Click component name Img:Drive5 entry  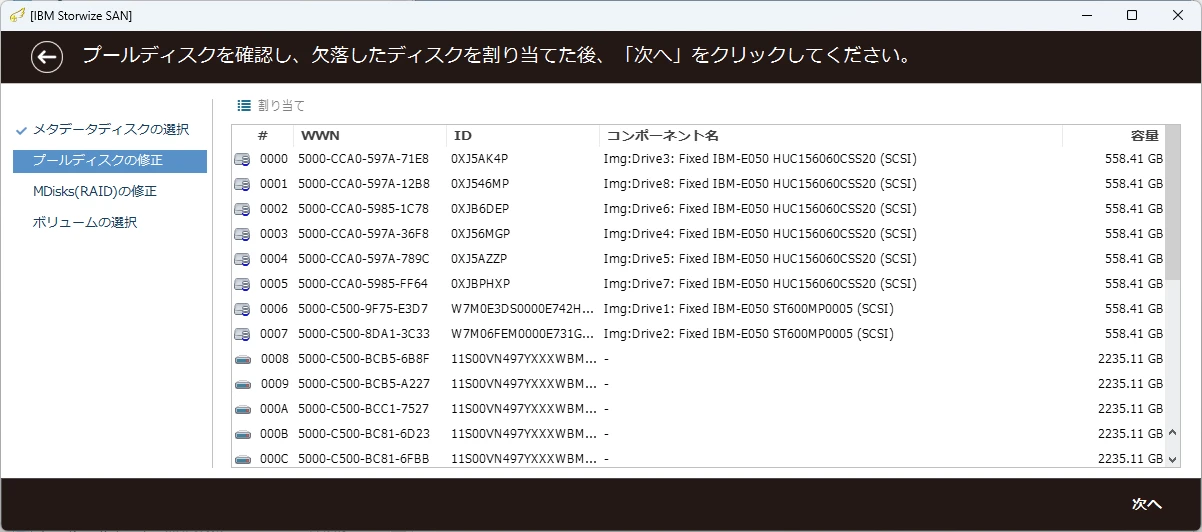pos(760,259)
